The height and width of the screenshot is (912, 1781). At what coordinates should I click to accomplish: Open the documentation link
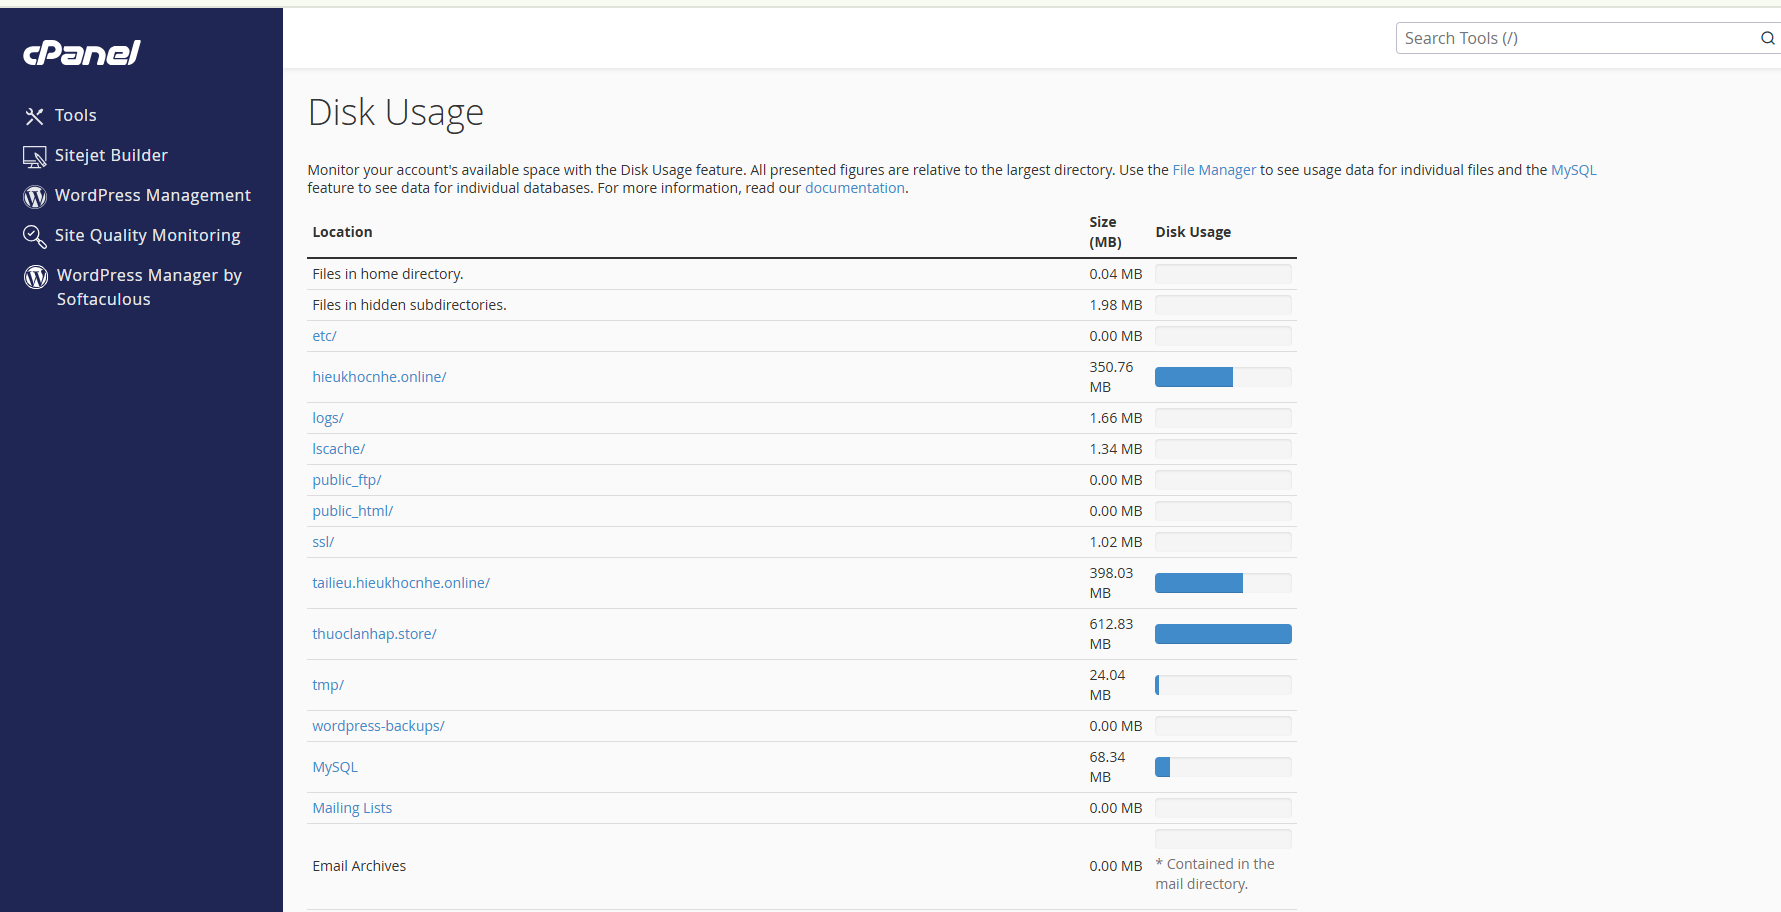click(854, 188)
